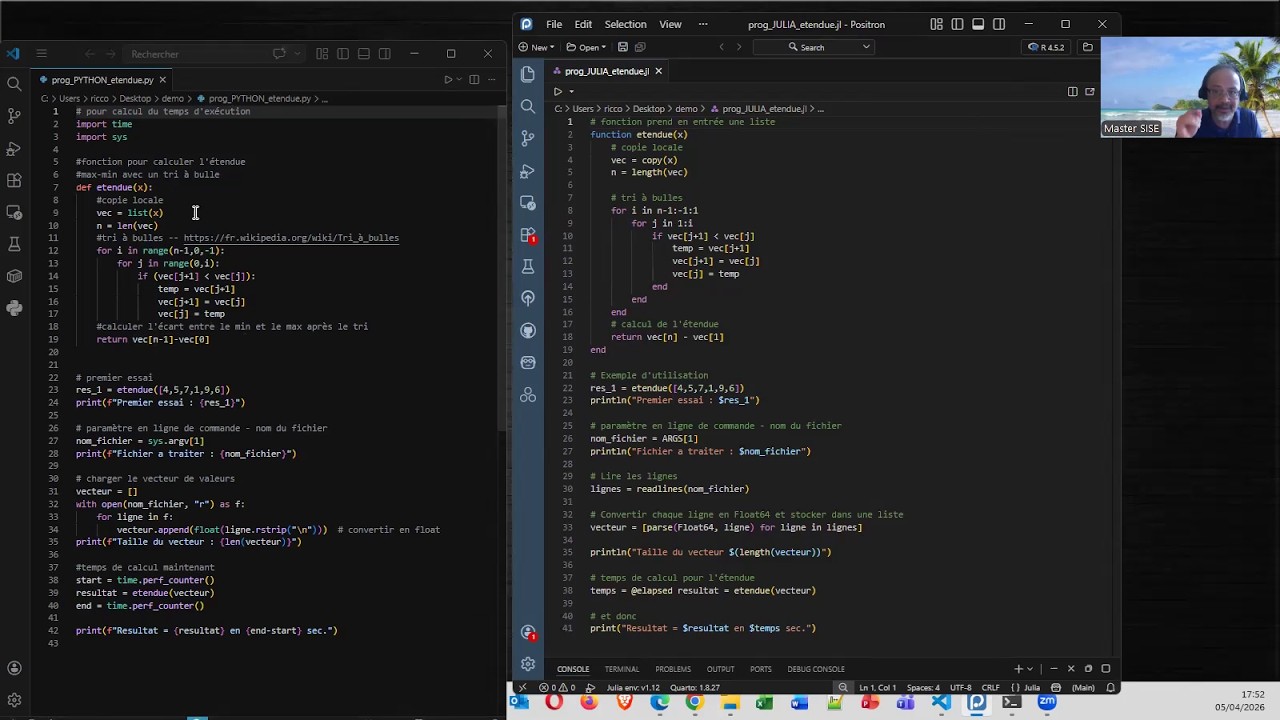Open the Extensions view in Positron
Image resolution: width=1280 pixels, height=720 pixels.
pyautogui.click(x=528, y=234)
